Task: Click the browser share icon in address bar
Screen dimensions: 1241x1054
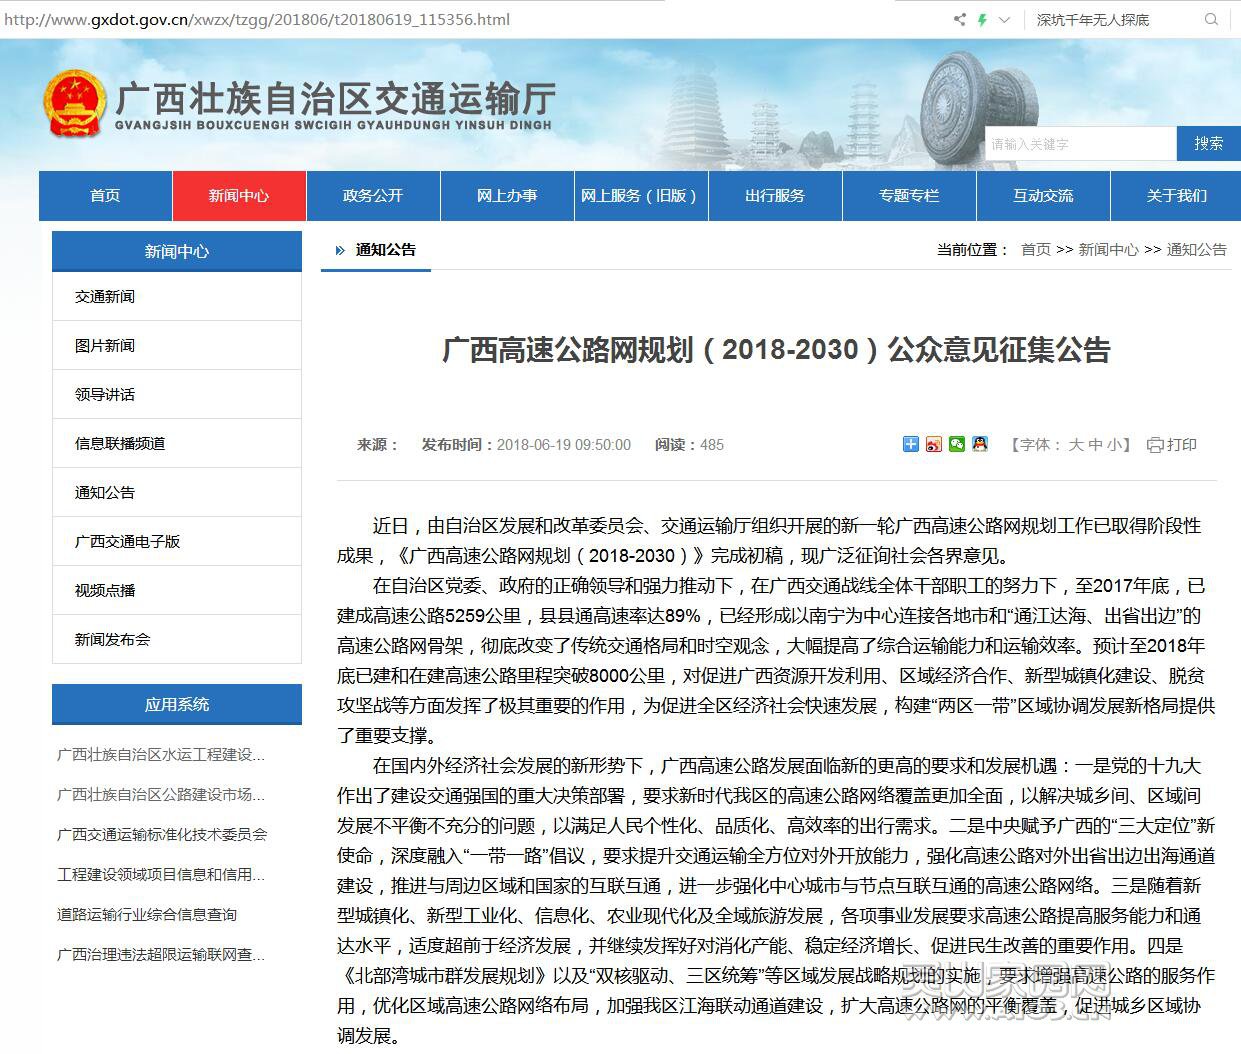Action: pos(960,19)
